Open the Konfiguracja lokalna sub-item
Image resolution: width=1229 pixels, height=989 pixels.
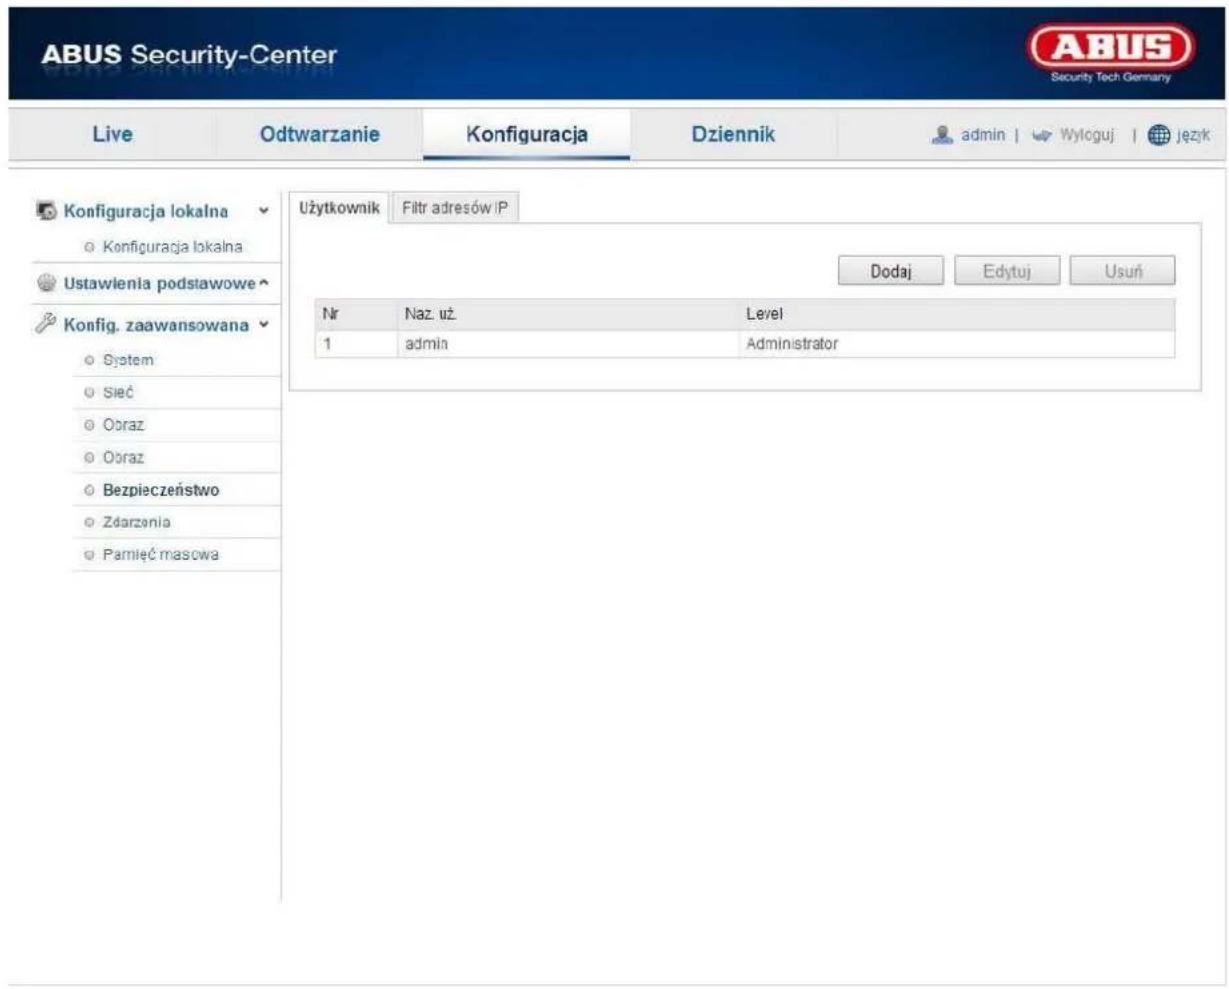(172, 246)
